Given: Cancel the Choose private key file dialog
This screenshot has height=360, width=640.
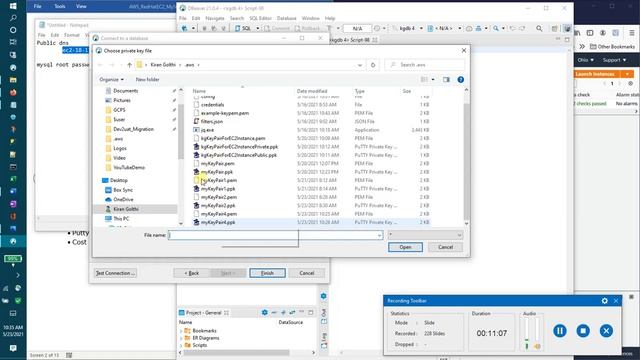Looking at the screenshot, I should click(445, 247).
